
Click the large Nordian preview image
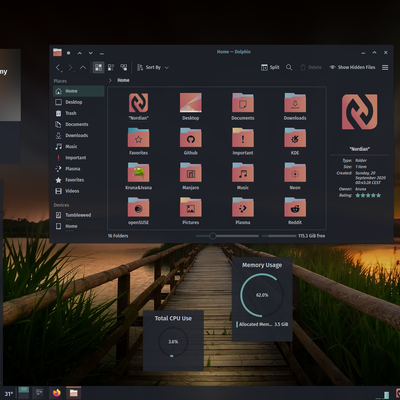360,112
